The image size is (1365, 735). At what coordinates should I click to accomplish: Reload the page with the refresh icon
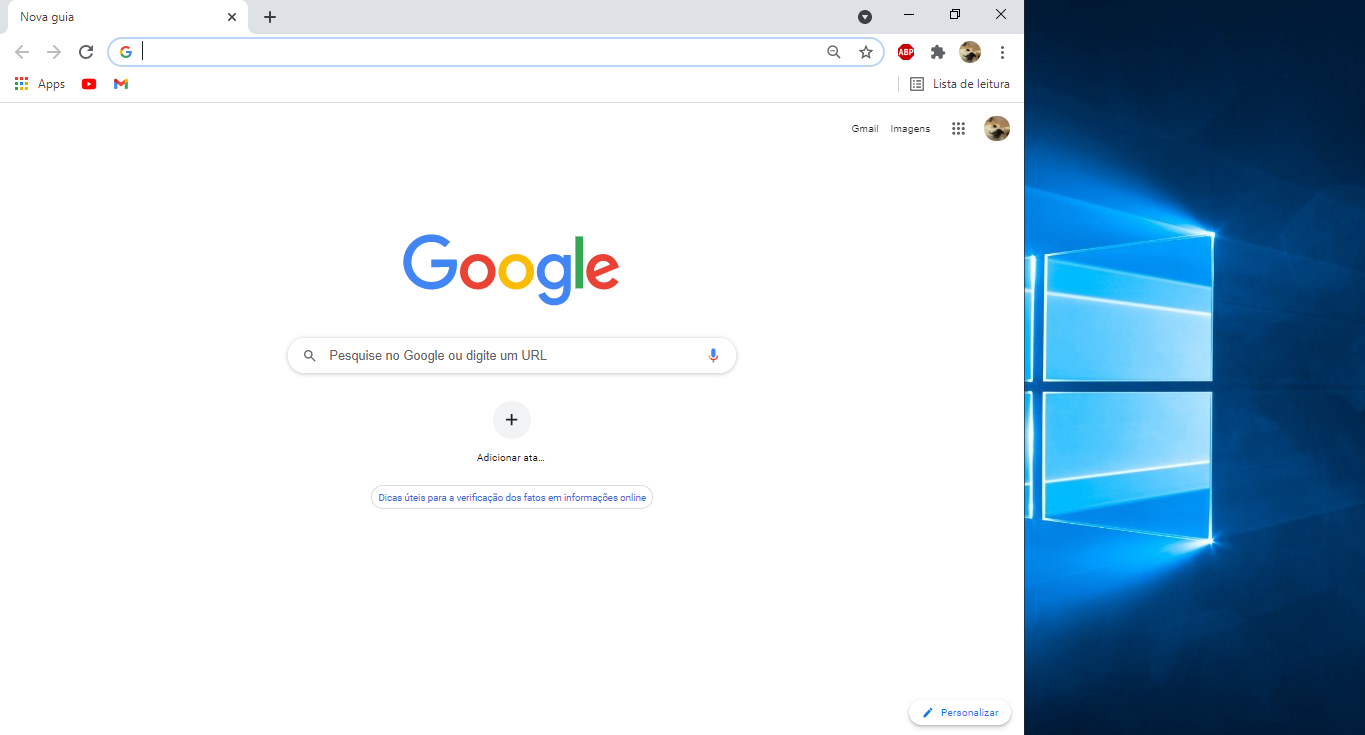86,52
